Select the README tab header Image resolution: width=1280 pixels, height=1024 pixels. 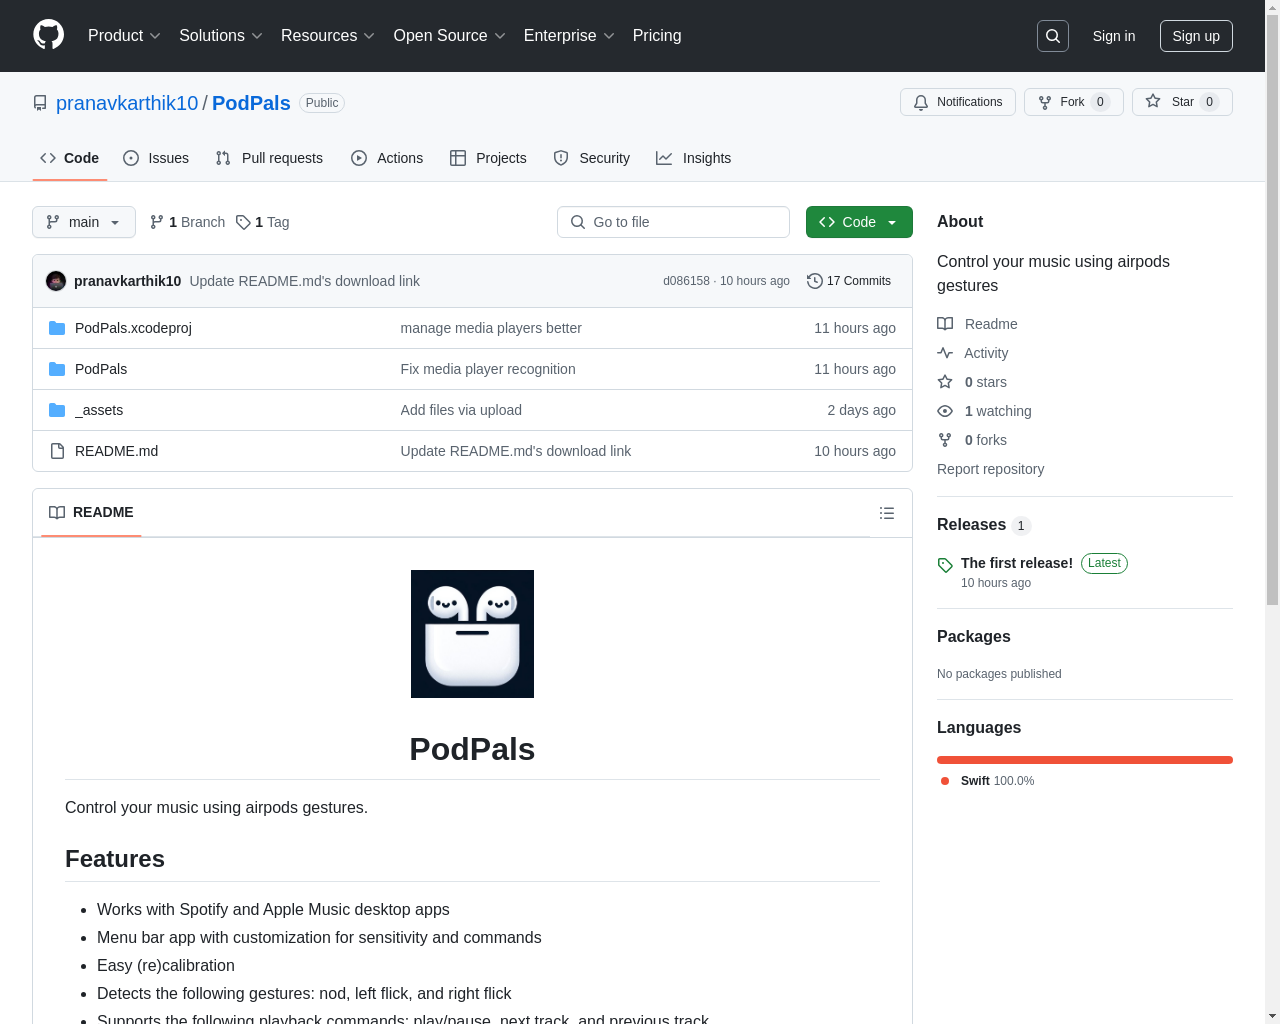click(x=91, y=512)
